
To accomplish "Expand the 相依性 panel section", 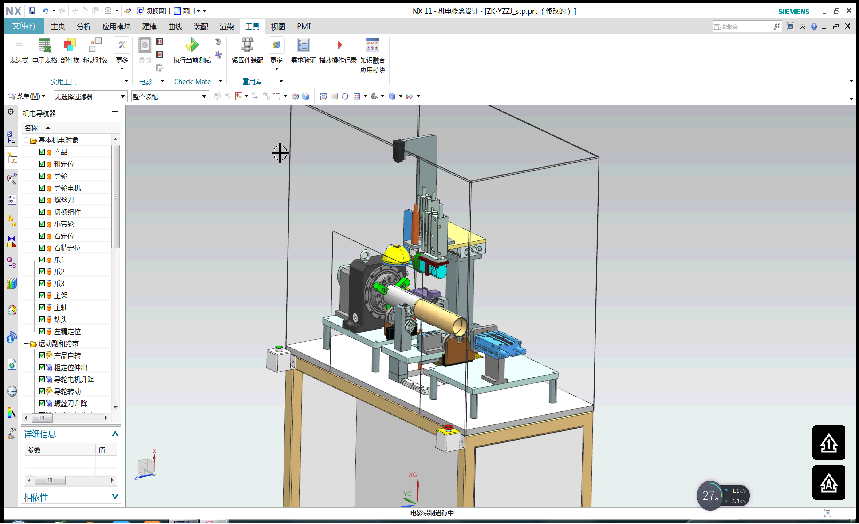I will click(115, 497).
